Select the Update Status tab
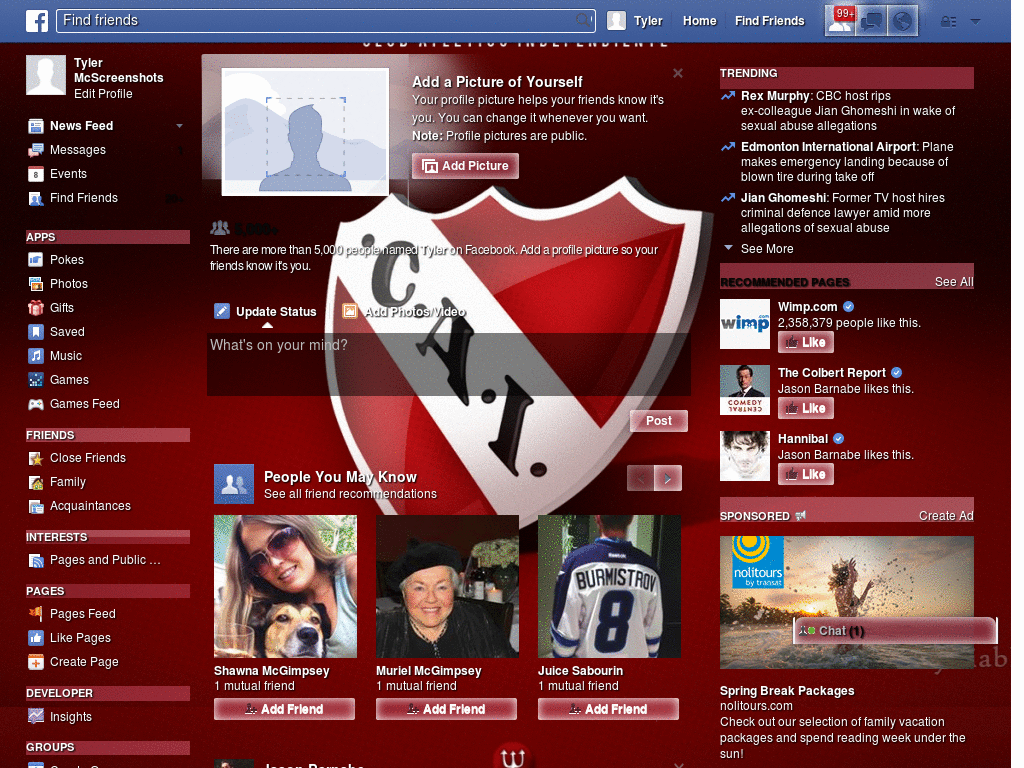Screen dimensions: 1024x768 tap(266, 312)
